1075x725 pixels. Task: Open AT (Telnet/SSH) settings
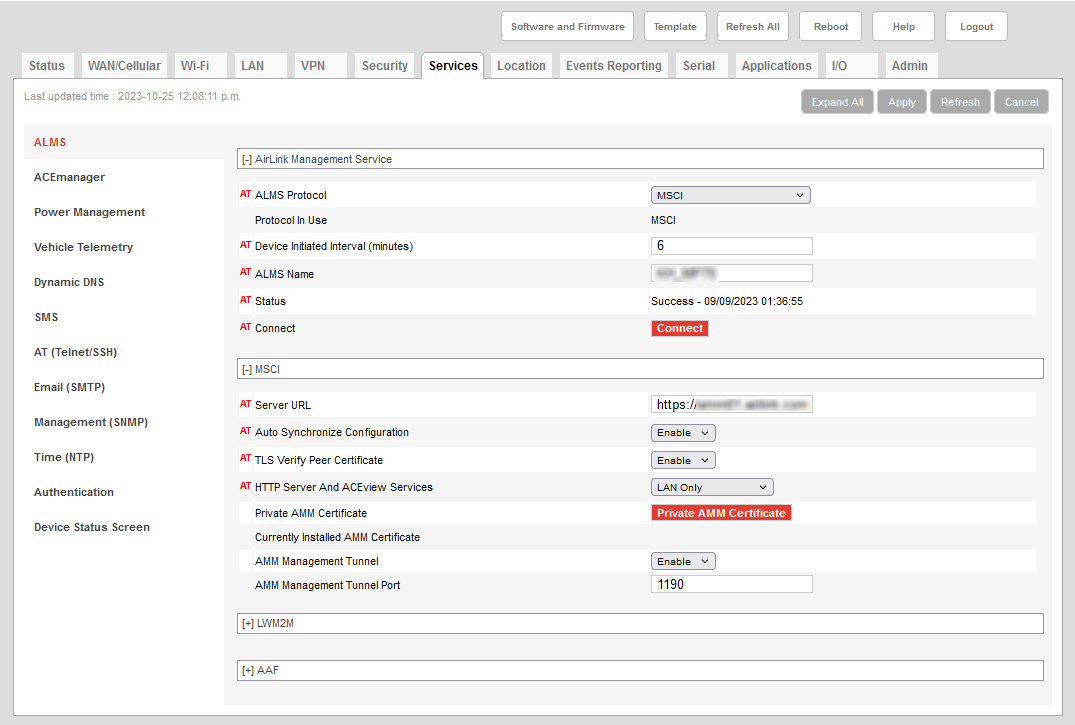75,352
